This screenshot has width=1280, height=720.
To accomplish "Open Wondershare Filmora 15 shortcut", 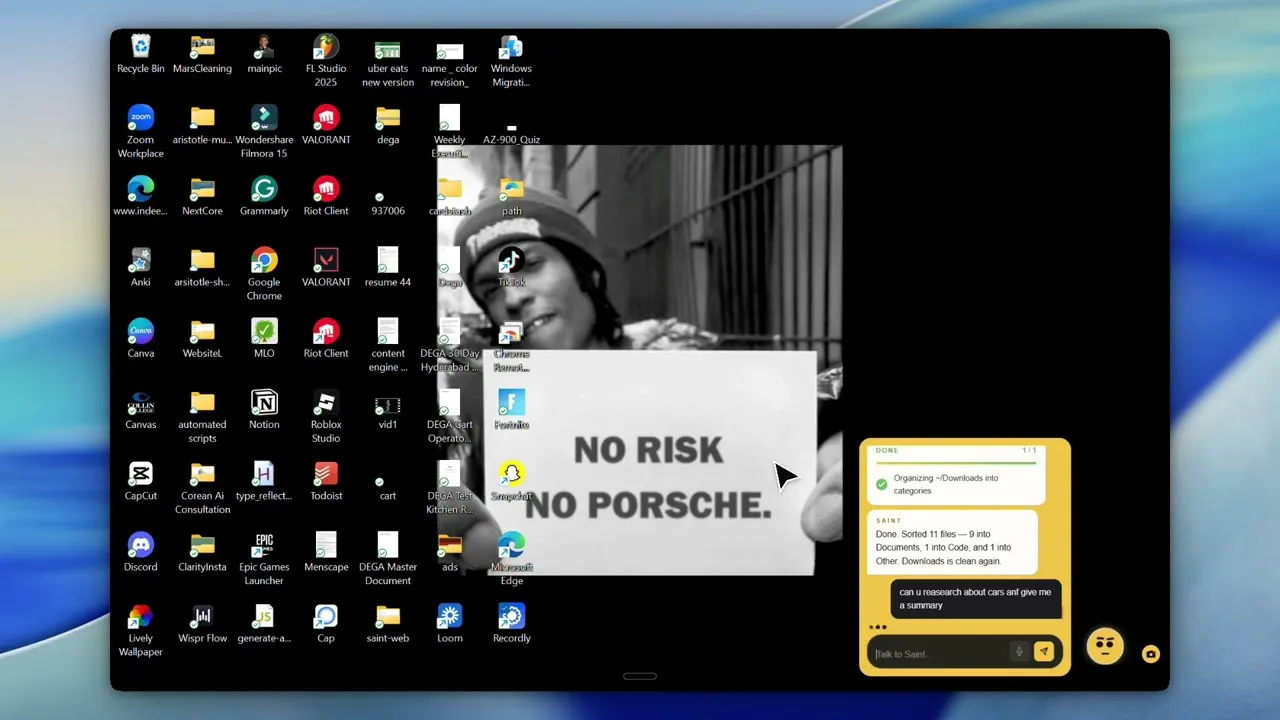I will click(264, 132).
